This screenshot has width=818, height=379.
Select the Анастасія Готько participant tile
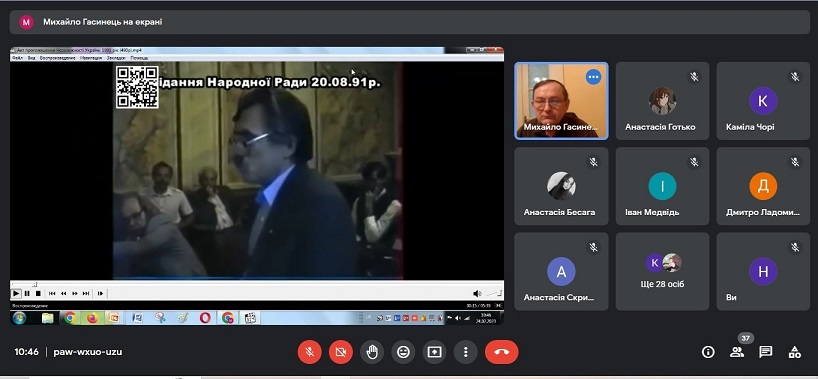663,101
